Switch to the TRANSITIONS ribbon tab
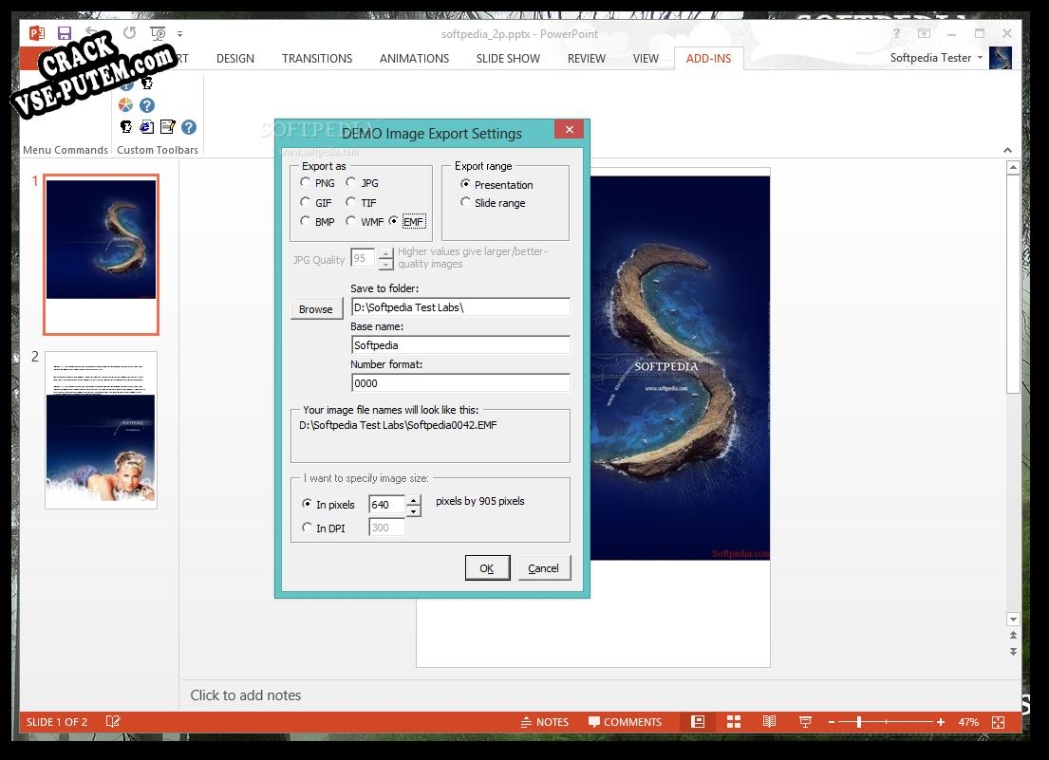1049x760 pixels. tap(316, 59)
